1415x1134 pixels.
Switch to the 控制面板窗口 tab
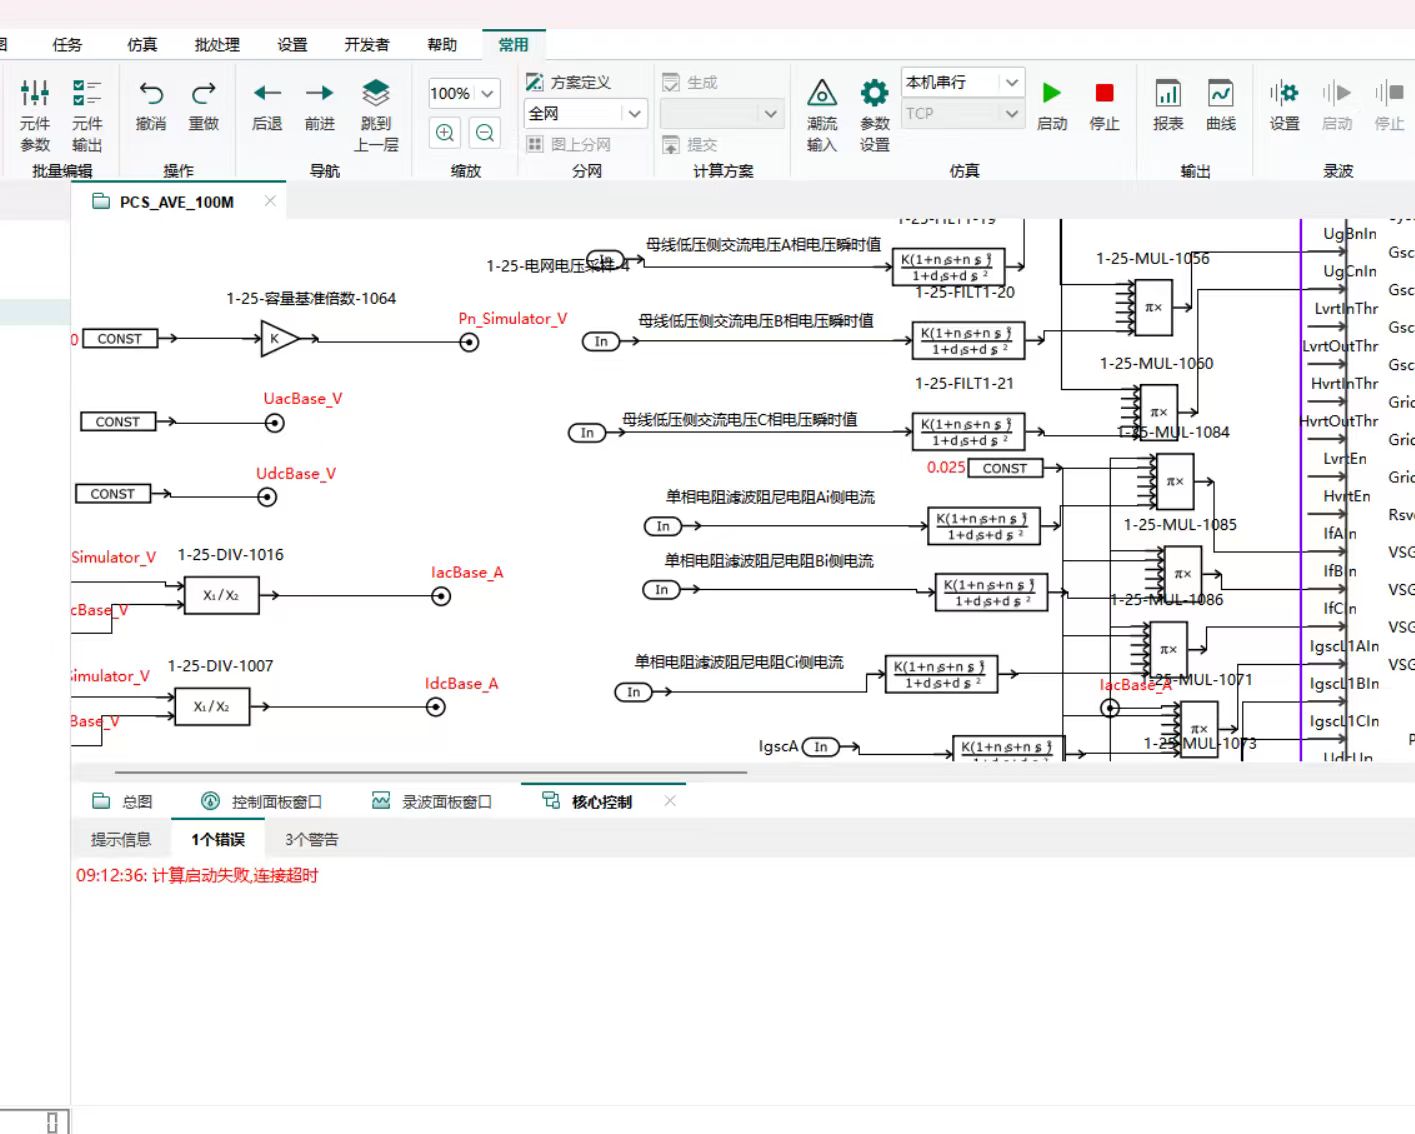pos(263,802)
